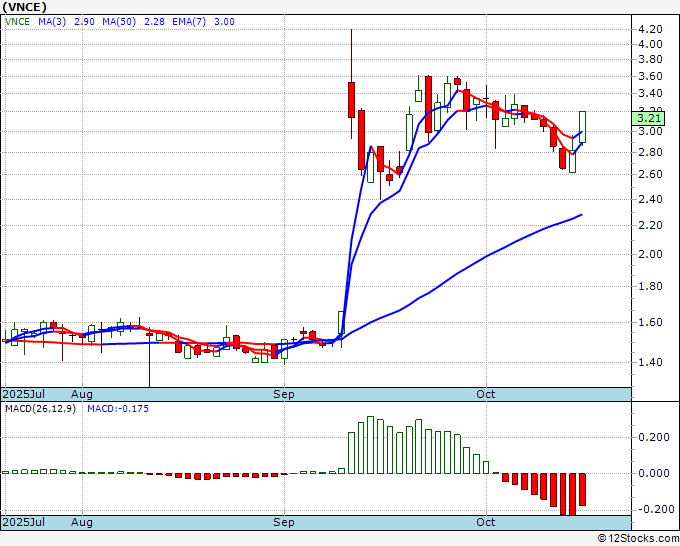Screen dimensions: 680x546
Task: Click 2025Jul on price chart date axis
Action: coord(24,394)
